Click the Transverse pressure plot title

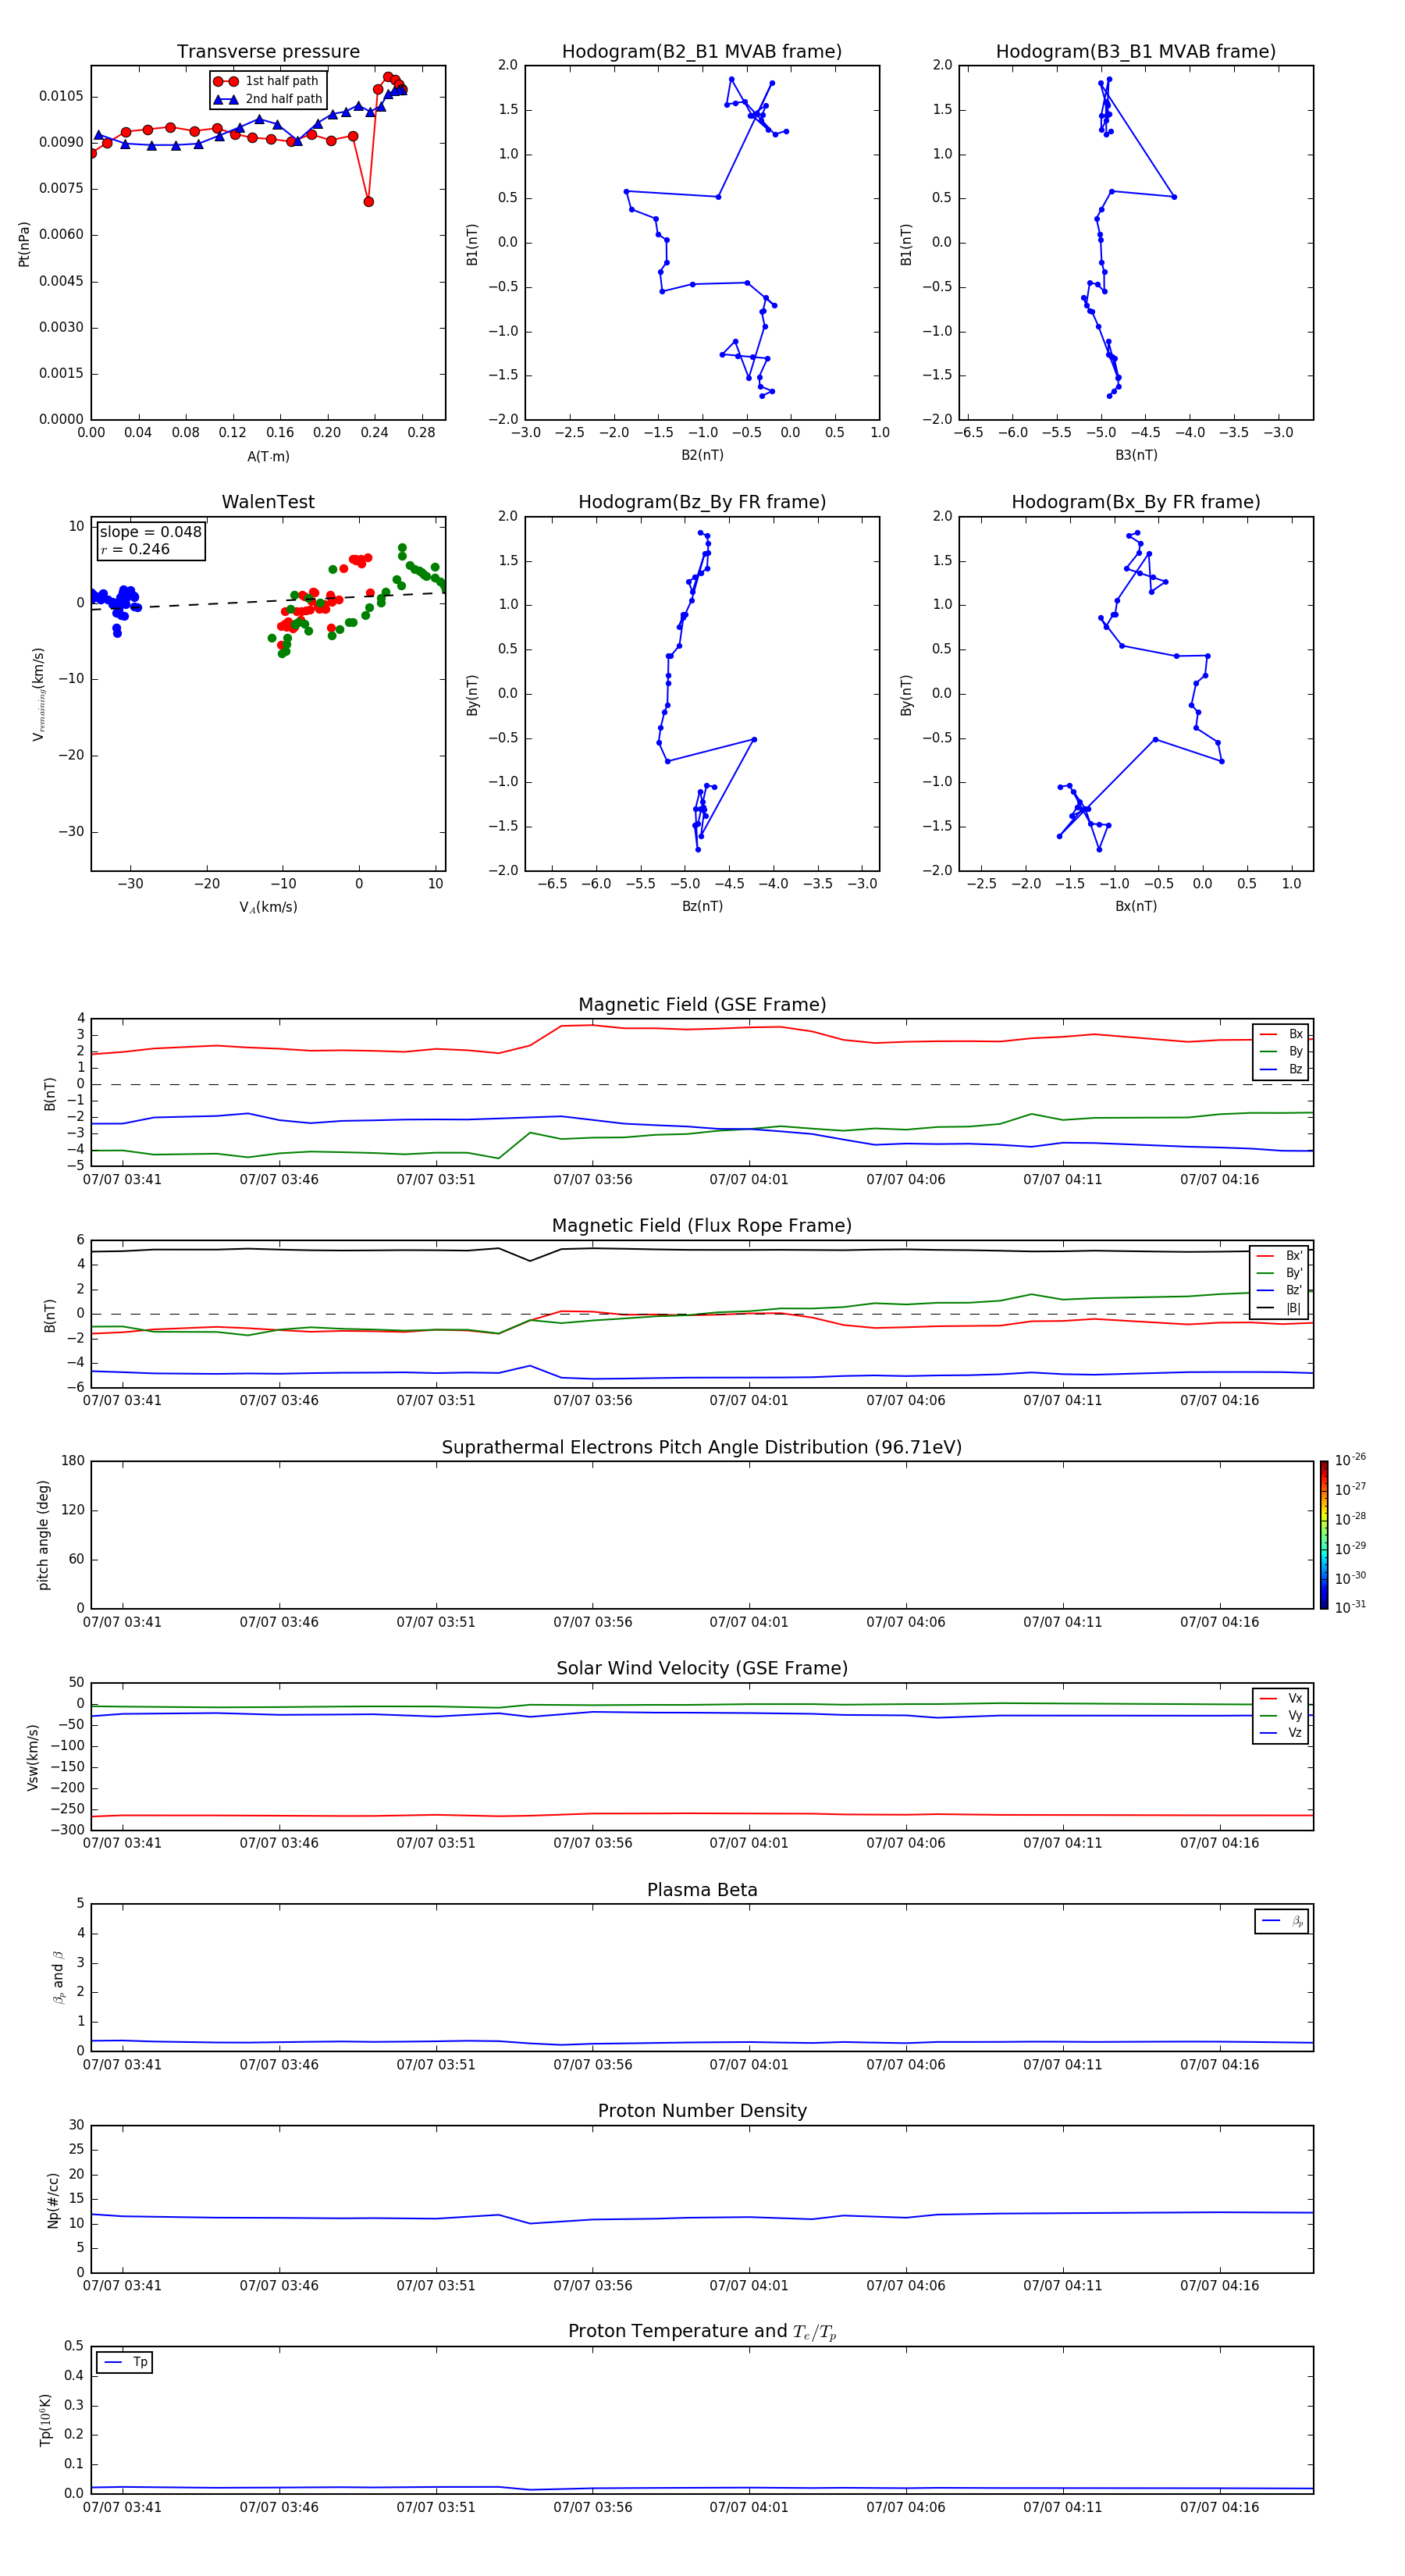268,52
